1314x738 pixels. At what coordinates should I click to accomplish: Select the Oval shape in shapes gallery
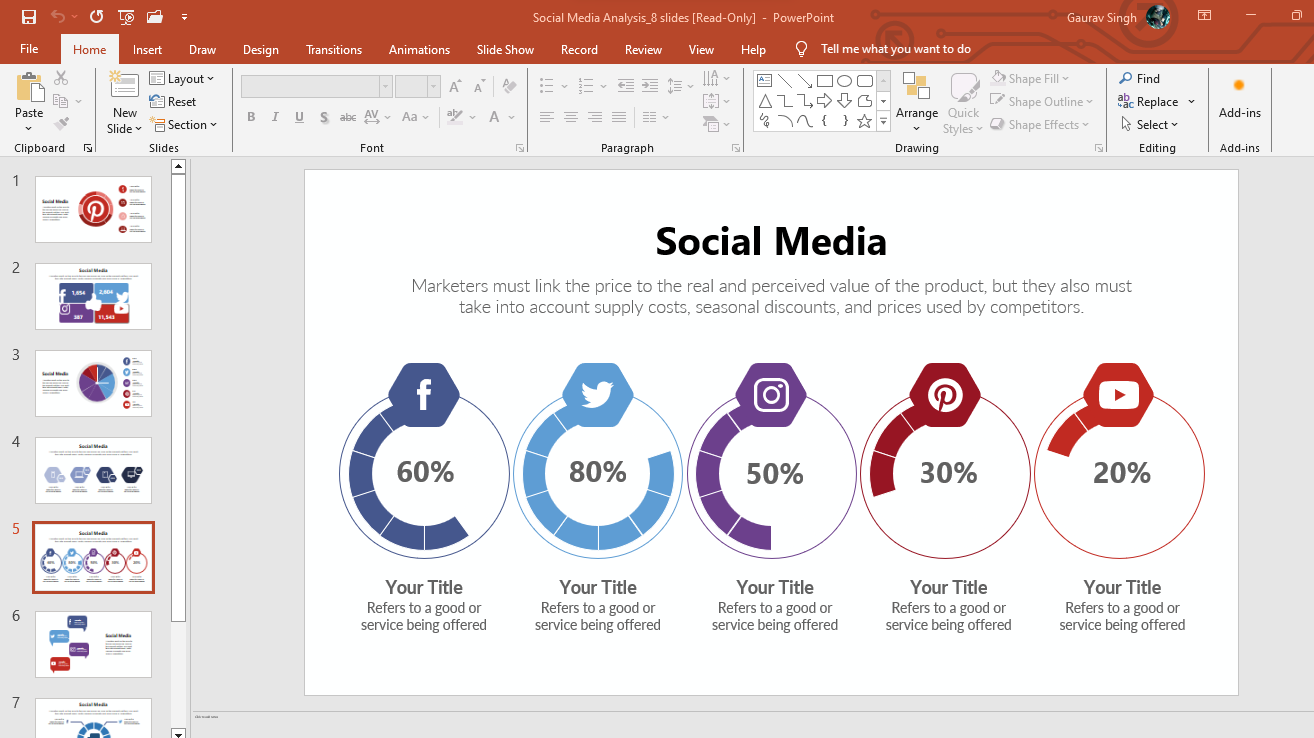[x=845, y=81]
